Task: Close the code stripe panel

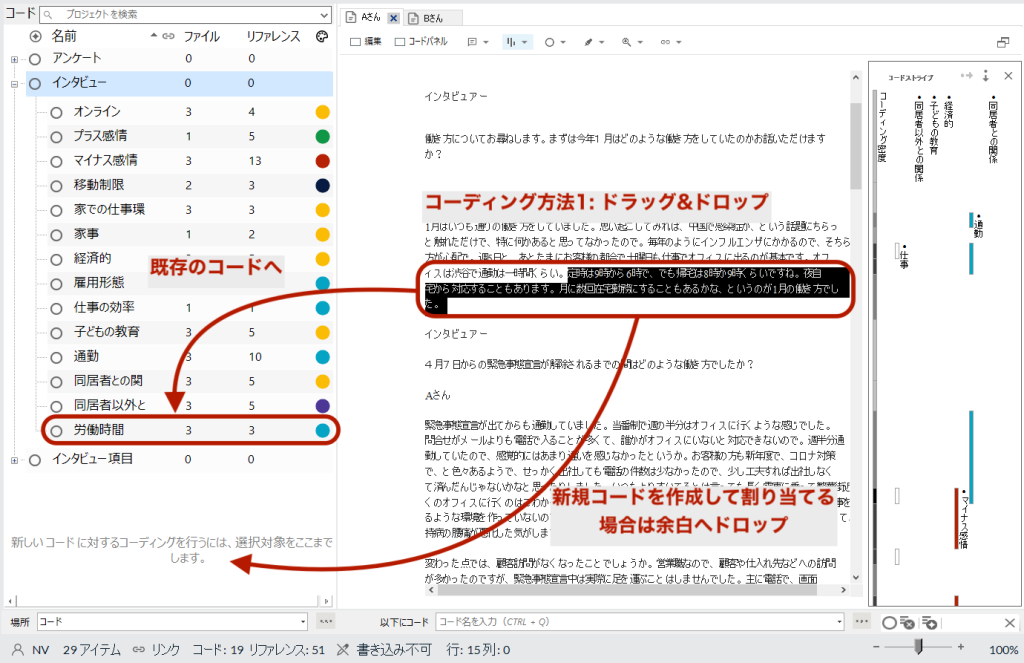Action: click(1008, 76)
